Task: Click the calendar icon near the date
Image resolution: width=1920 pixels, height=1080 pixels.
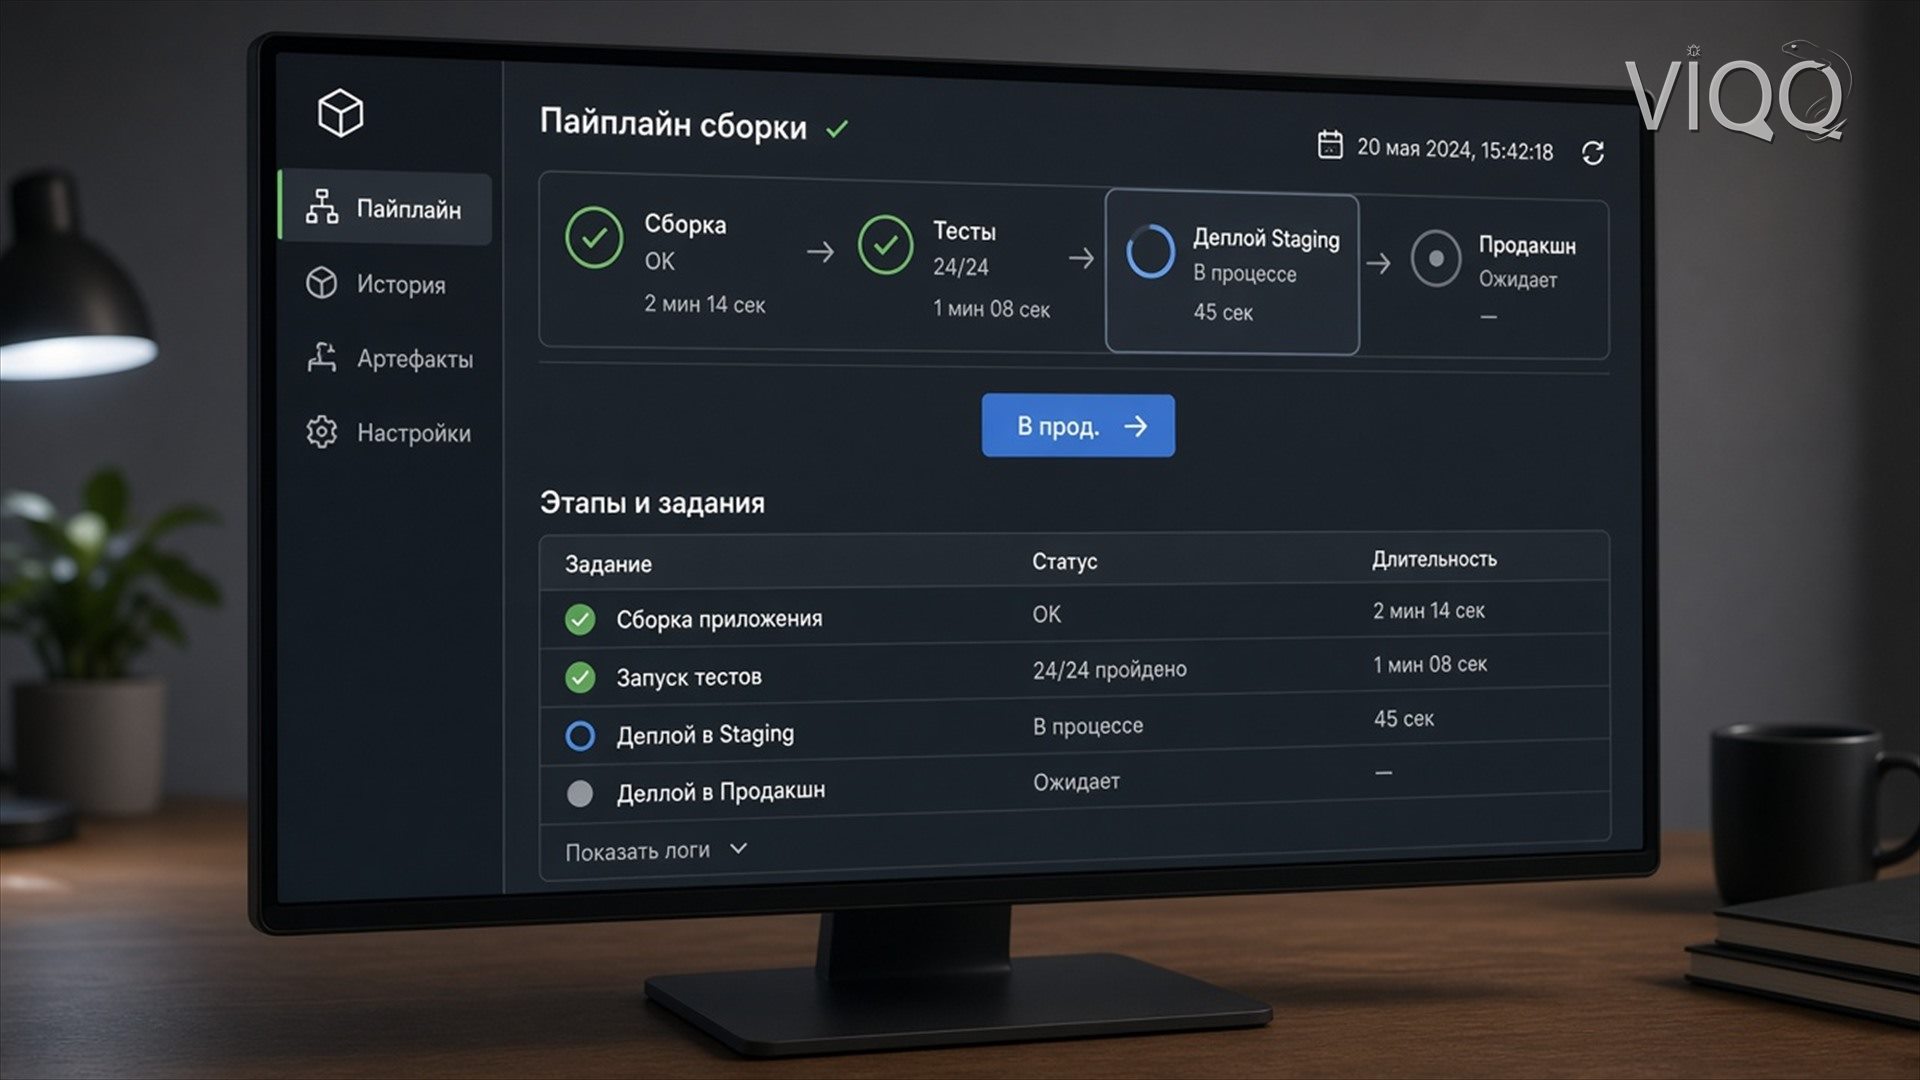Action: (1330, 145)
